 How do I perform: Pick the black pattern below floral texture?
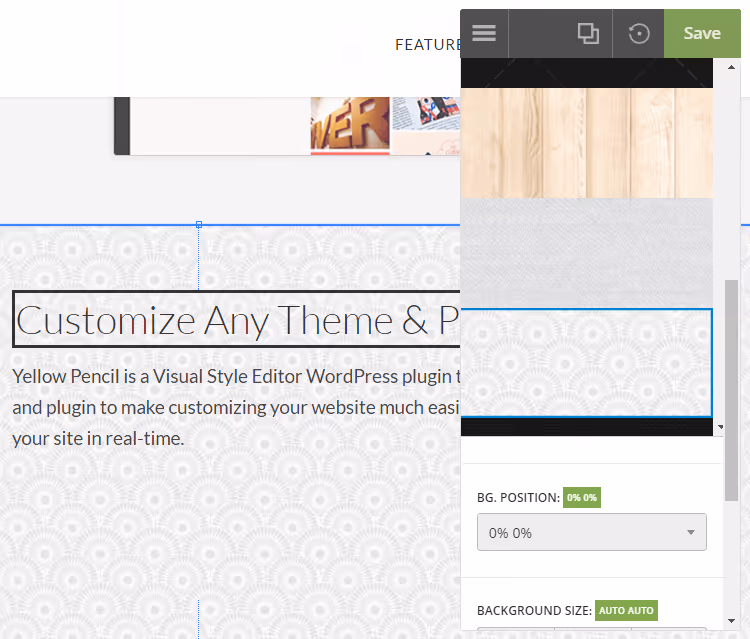point(586,427)
